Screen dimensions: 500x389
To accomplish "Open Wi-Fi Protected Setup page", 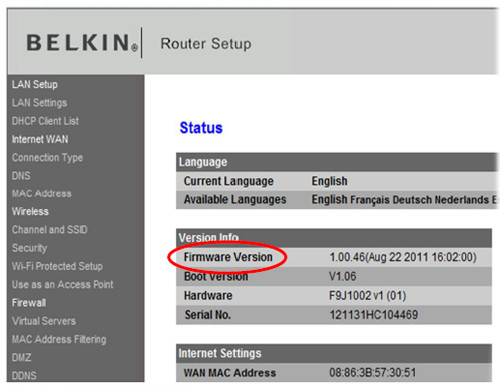I will point(57,266).
